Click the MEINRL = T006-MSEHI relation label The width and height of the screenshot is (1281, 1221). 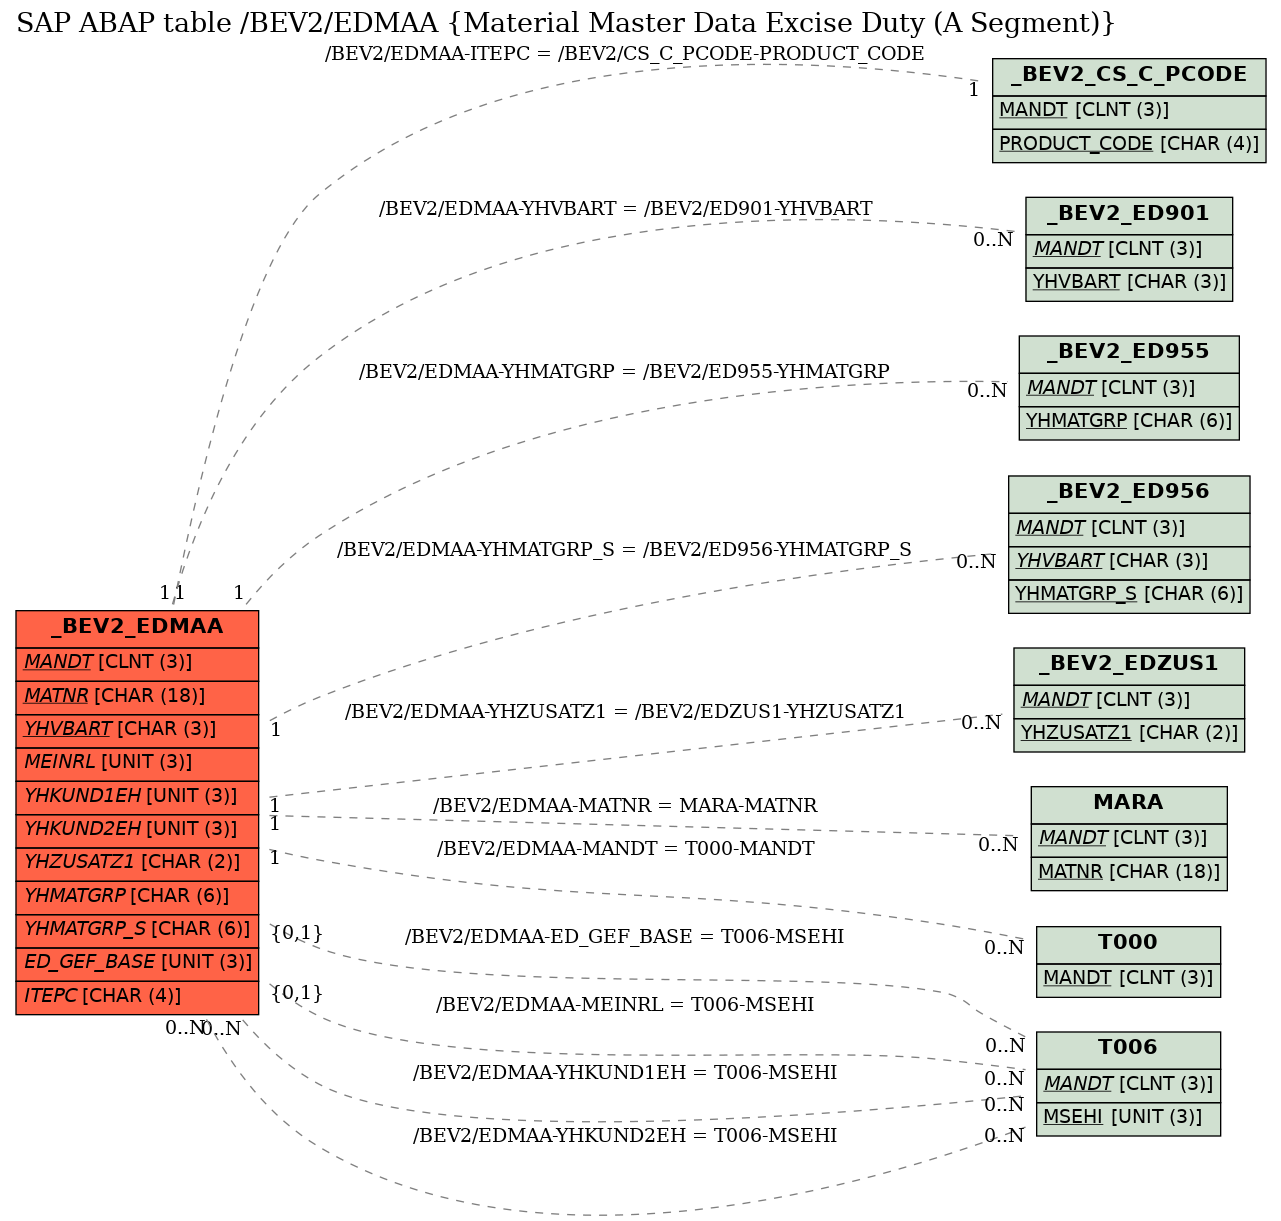[x=625, y=1005]
